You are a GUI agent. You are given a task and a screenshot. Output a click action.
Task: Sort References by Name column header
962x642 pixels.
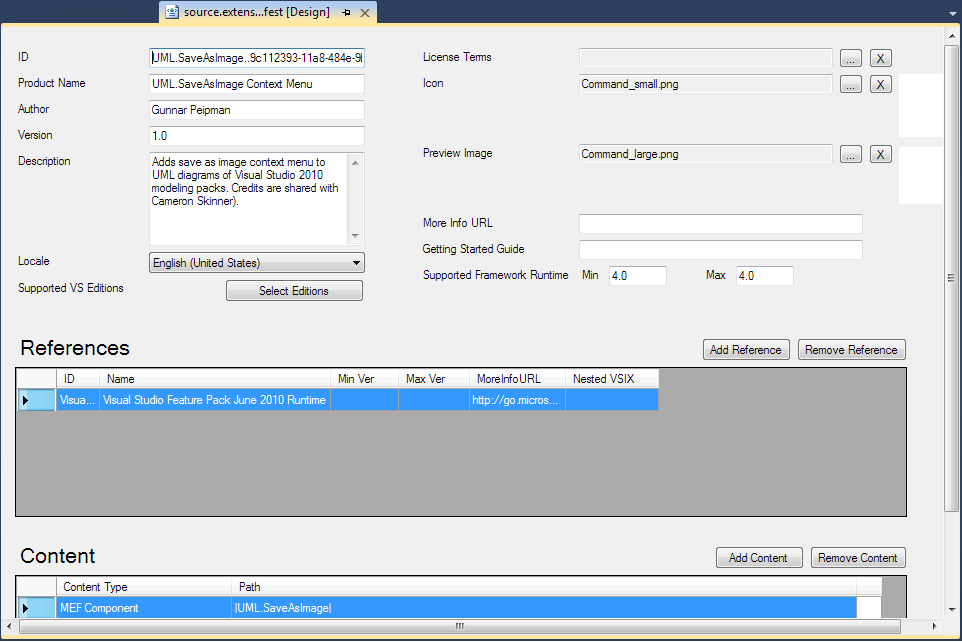point(215,379)
